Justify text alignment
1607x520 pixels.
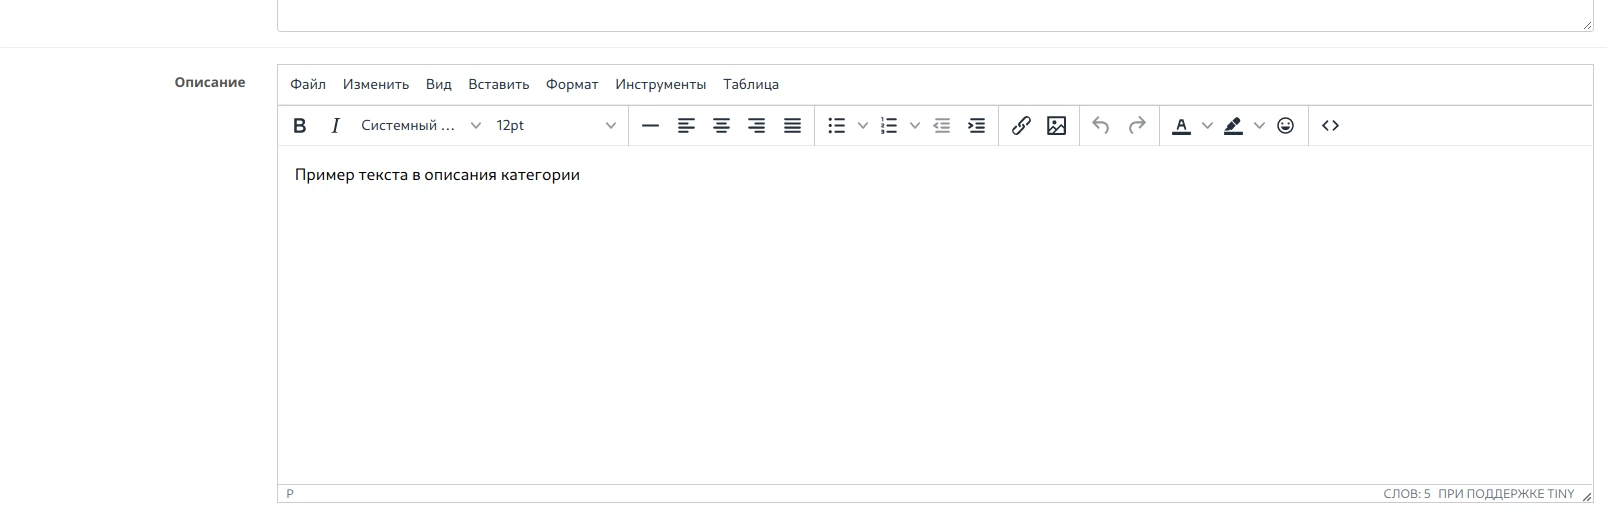[792, 125]
